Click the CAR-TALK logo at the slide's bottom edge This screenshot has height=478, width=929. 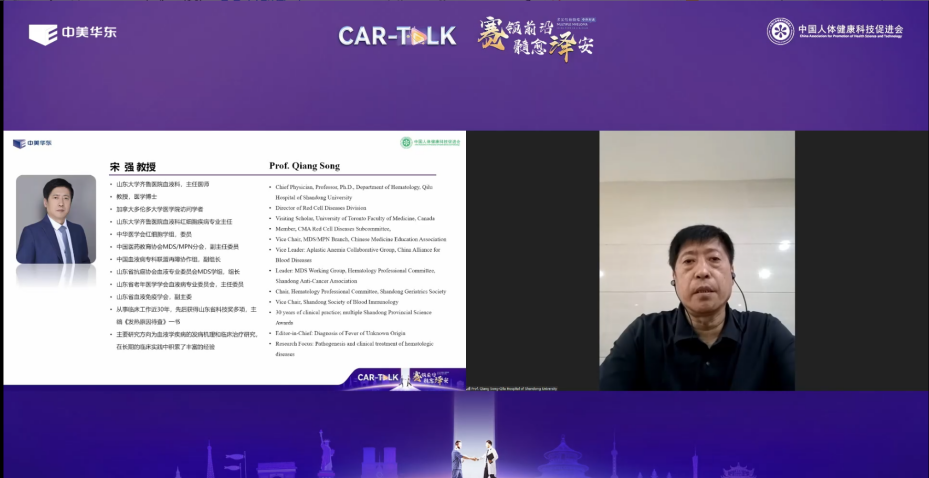click(x=379, y=377)
